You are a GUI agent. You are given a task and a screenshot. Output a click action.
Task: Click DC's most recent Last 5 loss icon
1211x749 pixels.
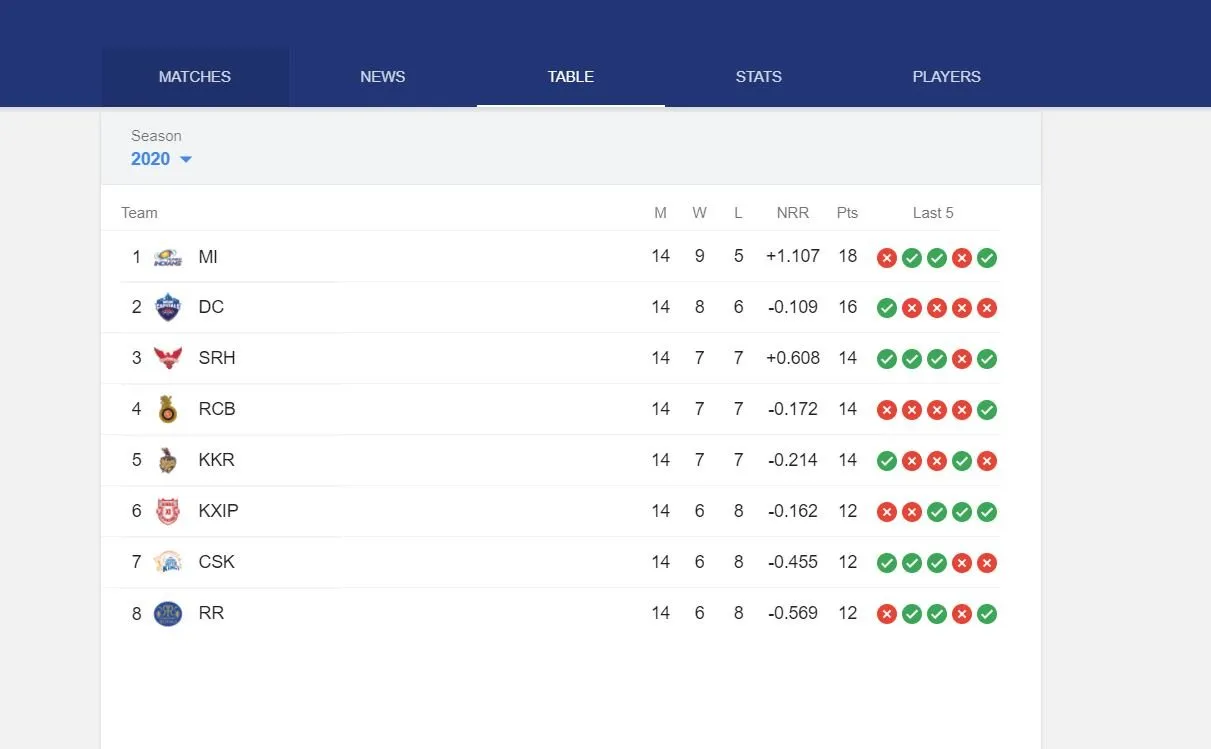coord(987,308)
